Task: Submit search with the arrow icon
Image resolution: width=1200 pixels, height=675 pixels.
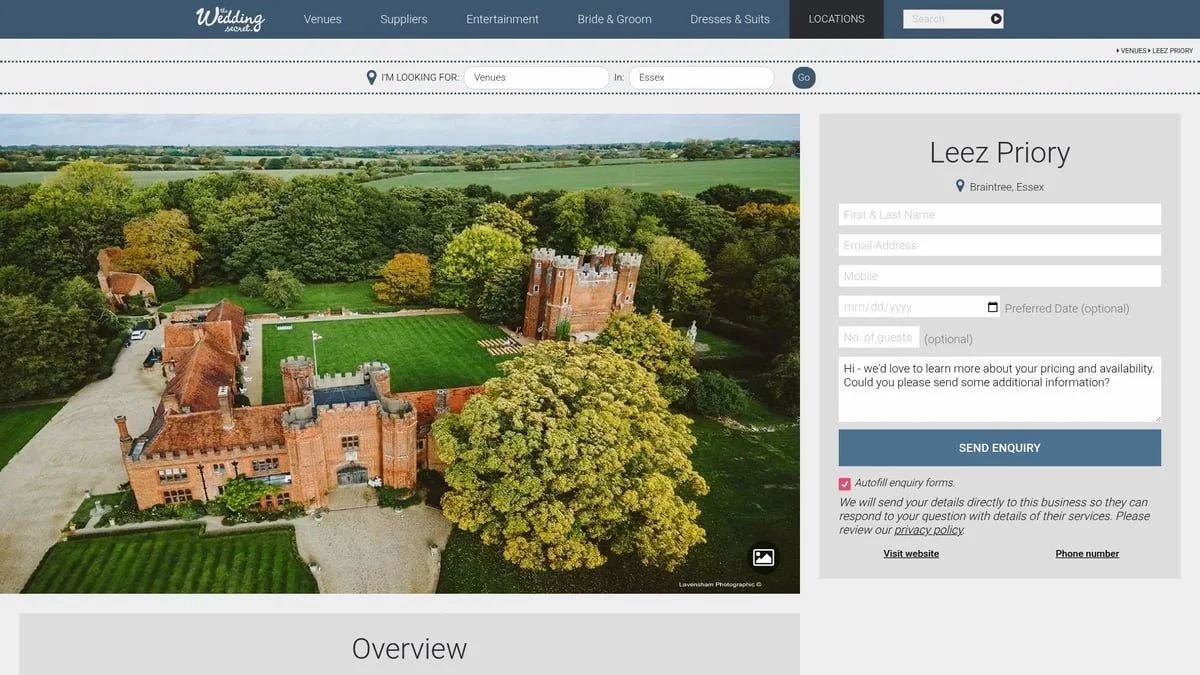Action: (x=996, y=19)
